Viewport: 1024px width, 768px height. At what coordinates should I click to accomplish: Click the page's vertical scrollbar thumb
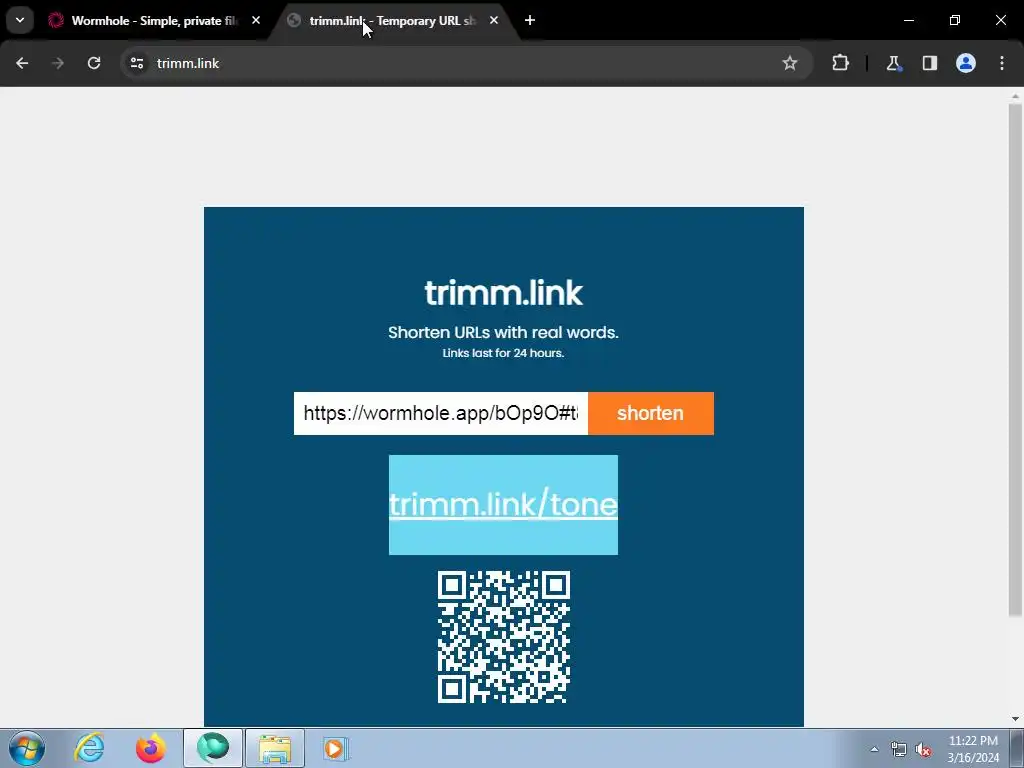point(1015,359)
